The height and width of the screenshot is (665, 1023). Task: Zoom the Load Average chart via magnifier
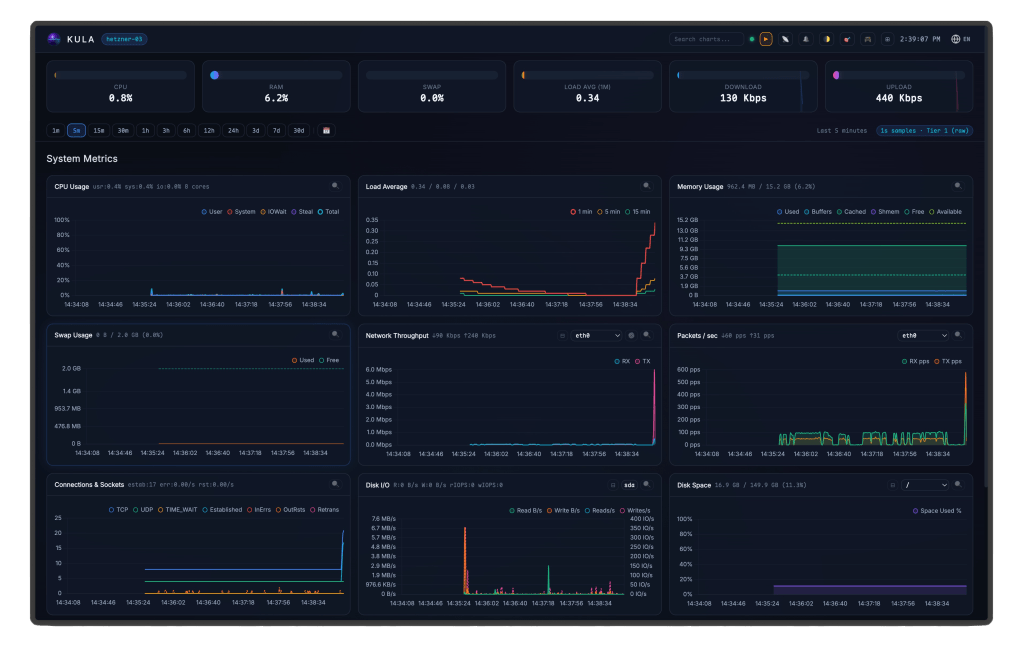pyautogui.click(x=647, y=186)
